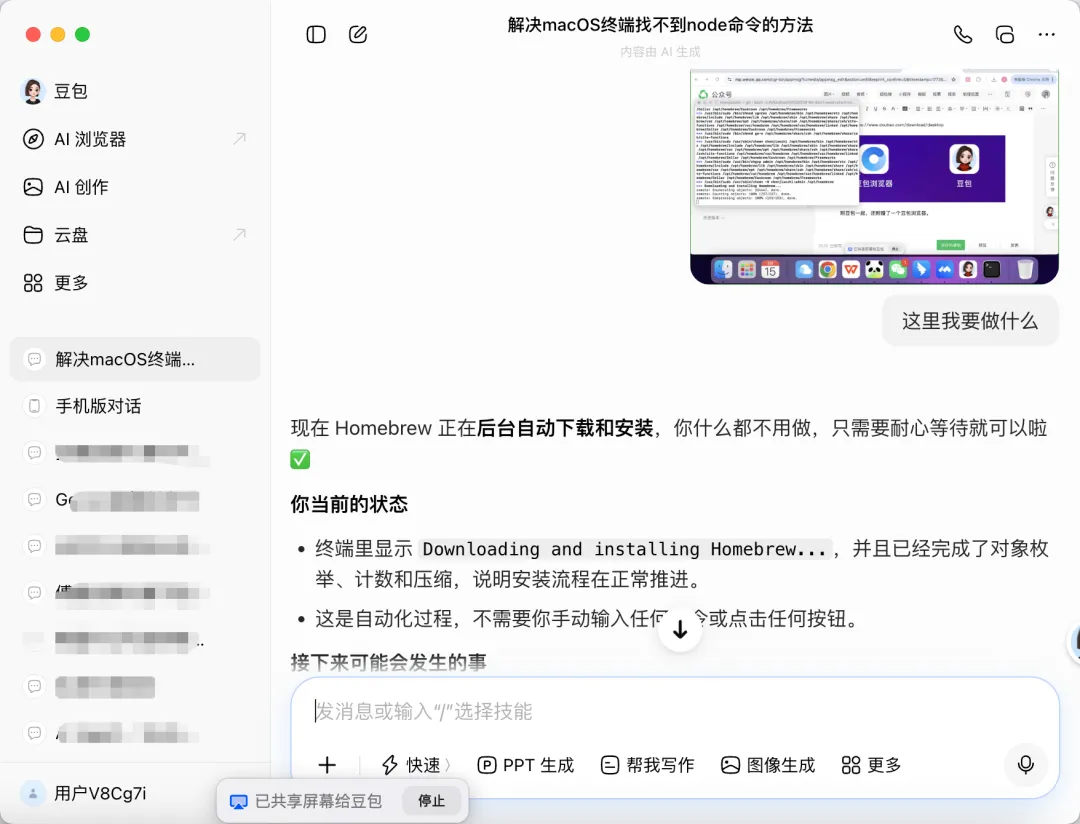The image size is (1080, 824).
Task: Open the 手机版对话 conversation
Action: [x=98, y=406]
